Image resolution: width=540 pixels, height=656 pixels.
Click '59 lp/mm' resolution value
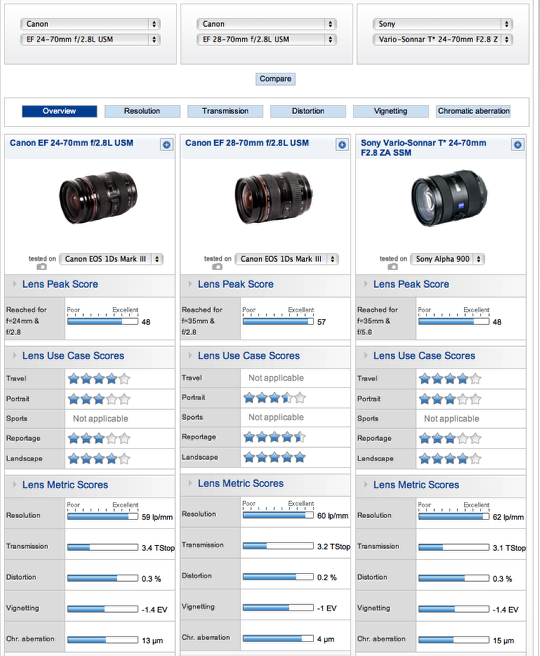pos(157,517)
